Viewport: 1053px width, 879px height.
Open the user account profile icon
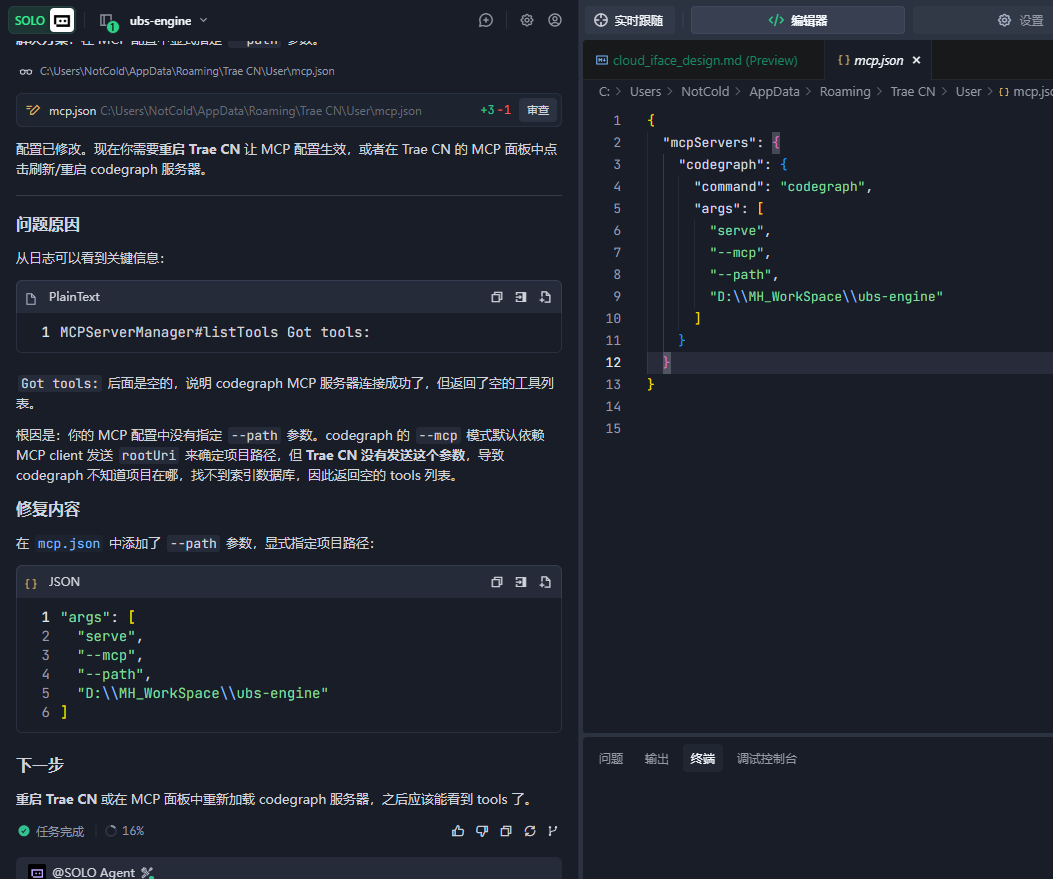pyautogui.click(x=555, y=20)
